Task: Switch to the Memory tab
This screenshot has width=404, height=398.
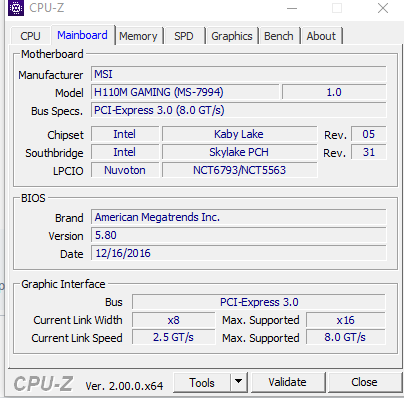Action: coord(138,36)
